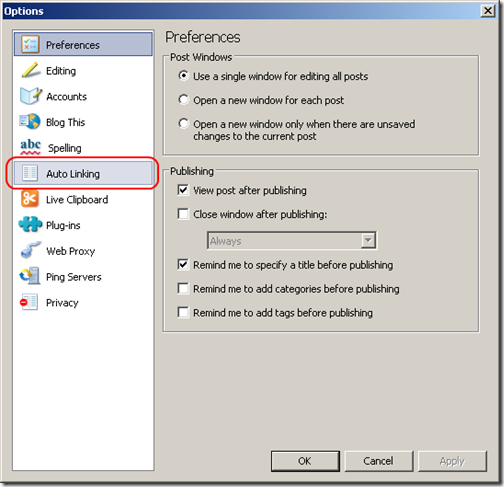
Task: Select the Spelling section
Action: pyautogui.click(x=65, y=148)
